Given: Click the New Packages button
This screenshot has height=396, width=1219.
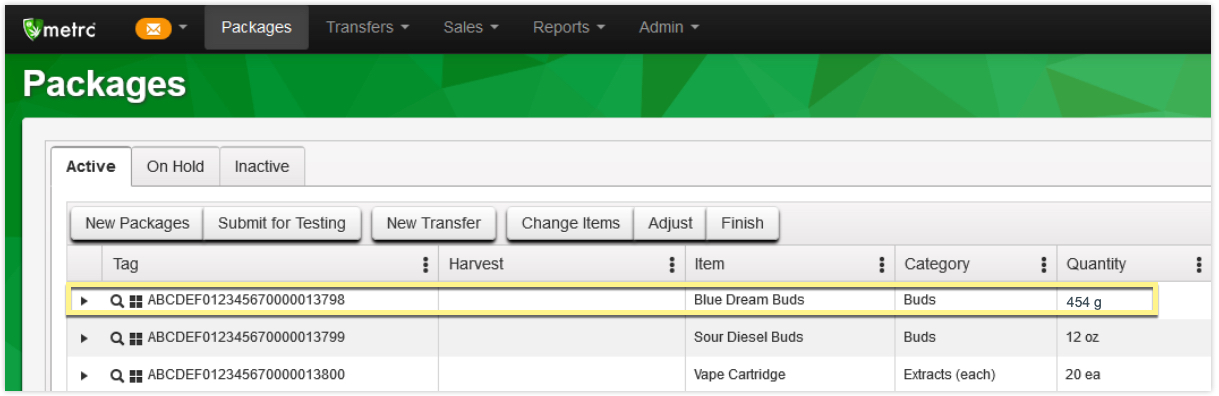Looking at the screenshot, I should tap(137, 223).
